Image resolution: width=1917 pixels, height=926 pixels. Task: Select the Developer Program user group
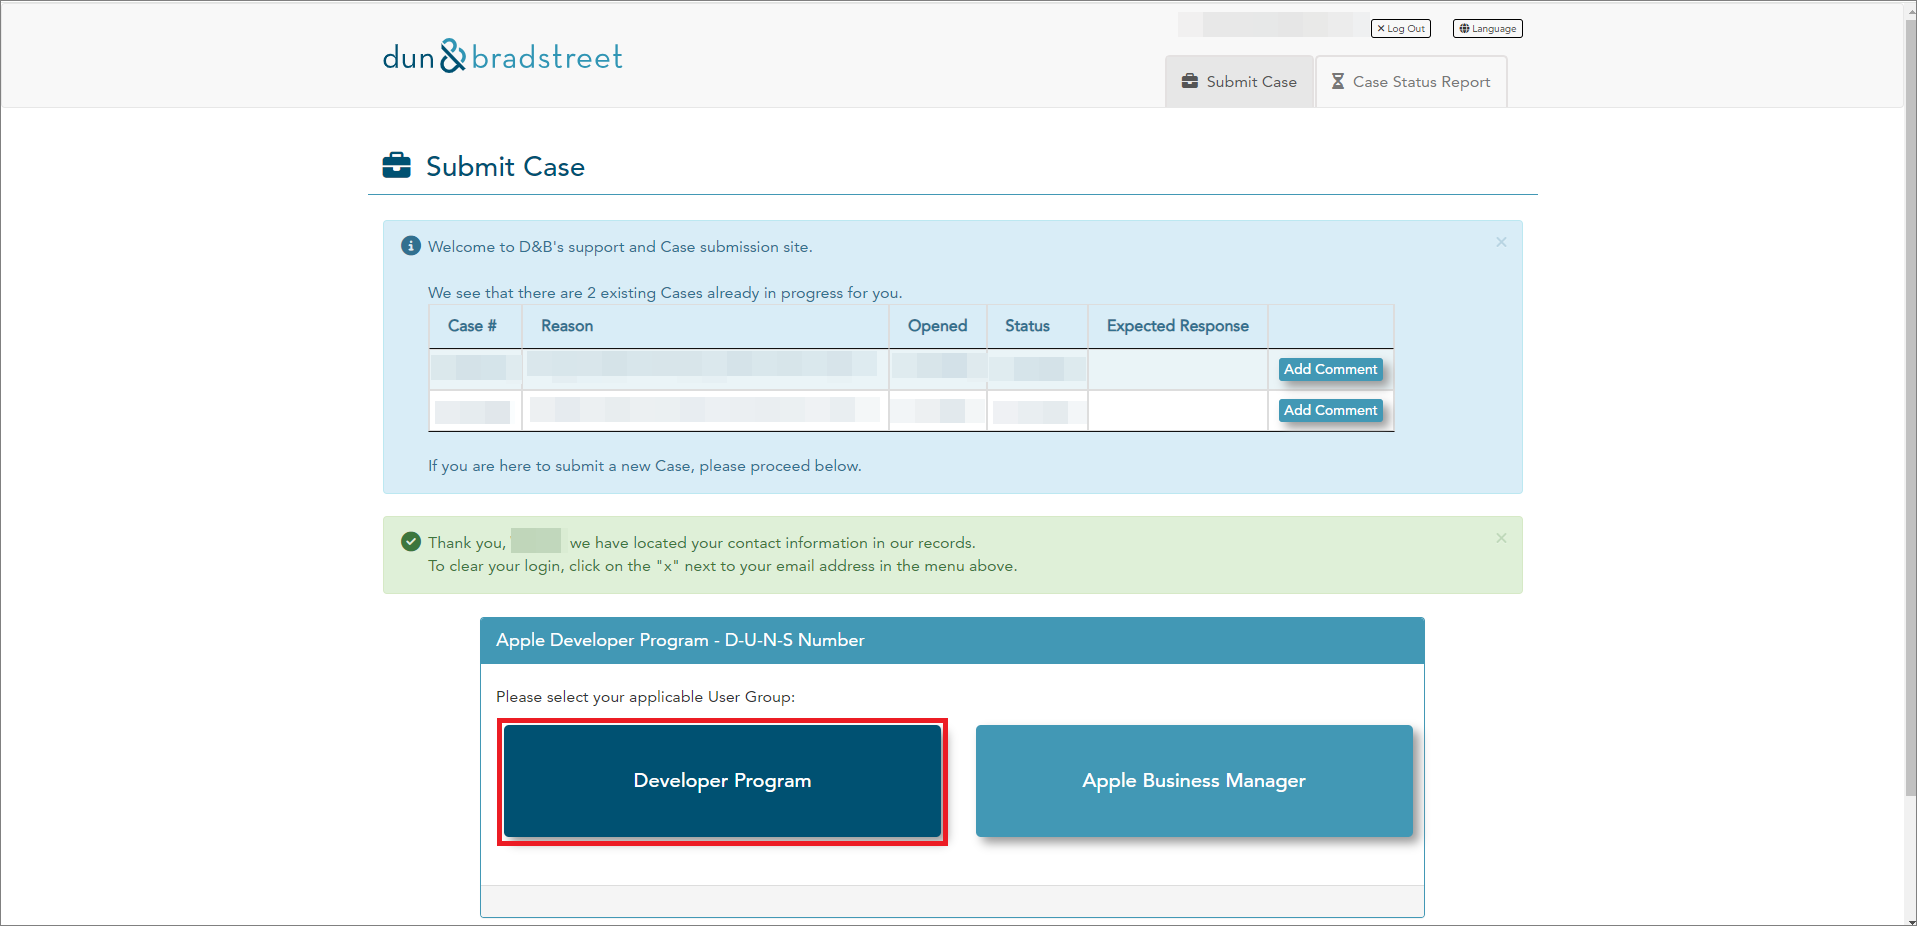point(722,781)
